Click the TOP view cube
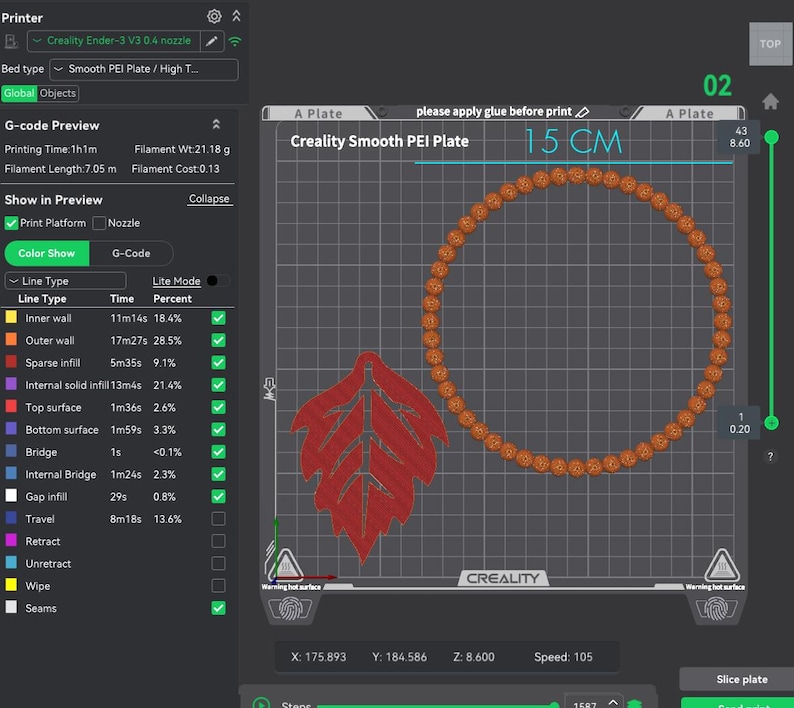794x708 pixels. [771, 44]
